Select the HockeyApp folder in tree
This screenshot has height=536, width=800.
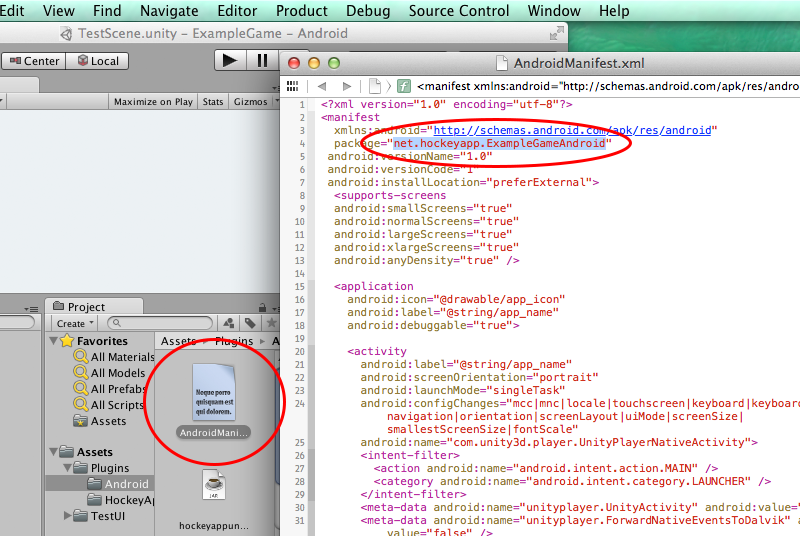pyautogui.click(x=120, y=500)
